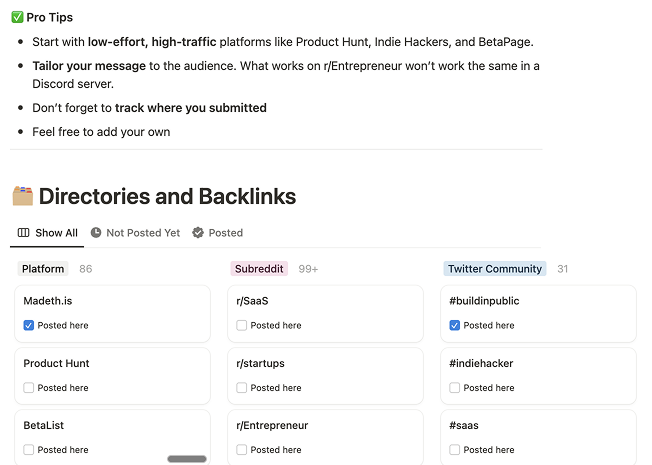Check Posted here for Product Hunt

[29, 388]
